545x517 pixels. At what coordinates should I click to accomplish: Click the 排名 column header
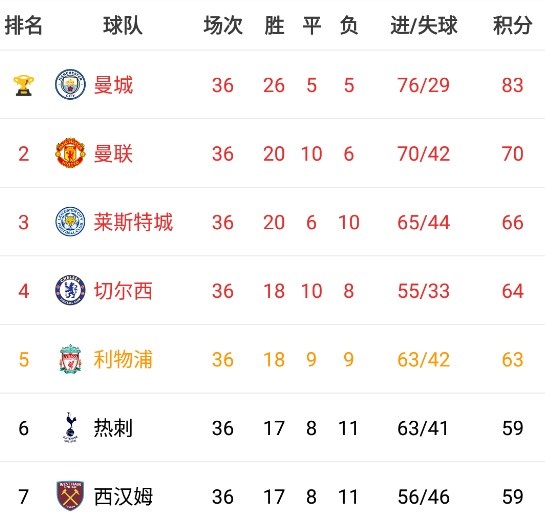(23, 25)
